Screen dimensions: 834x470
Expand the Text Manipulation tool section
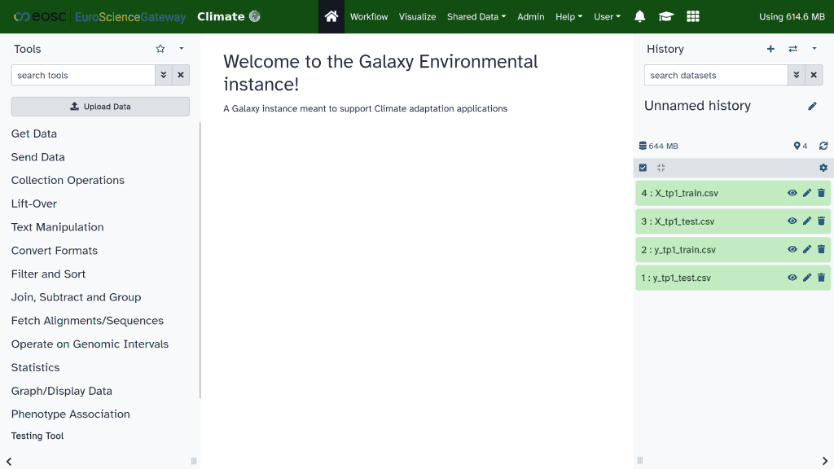57,227
